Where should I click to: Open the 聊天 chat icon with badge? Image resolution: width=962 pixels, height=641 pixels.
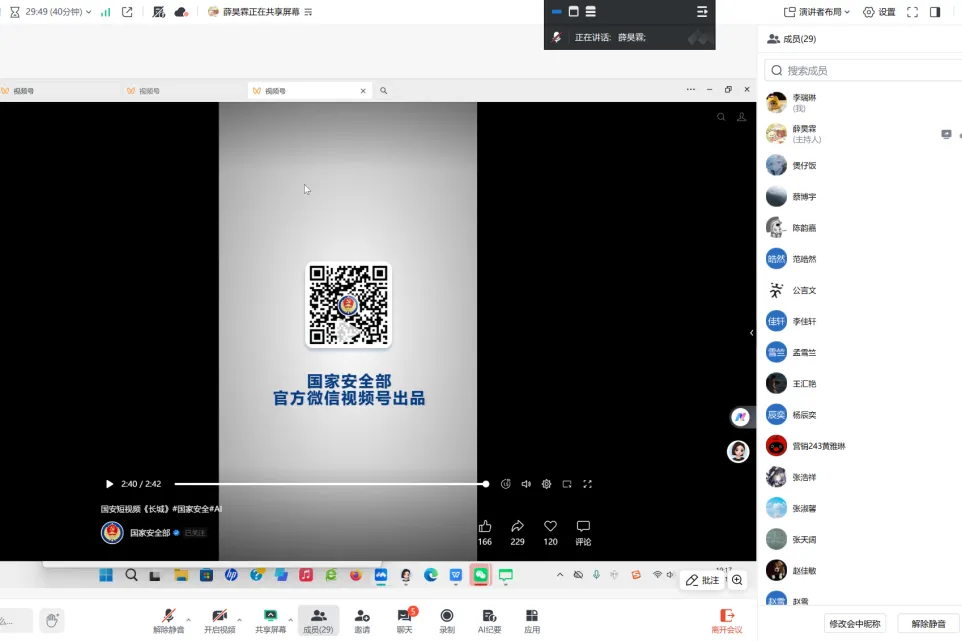[405, 620]
